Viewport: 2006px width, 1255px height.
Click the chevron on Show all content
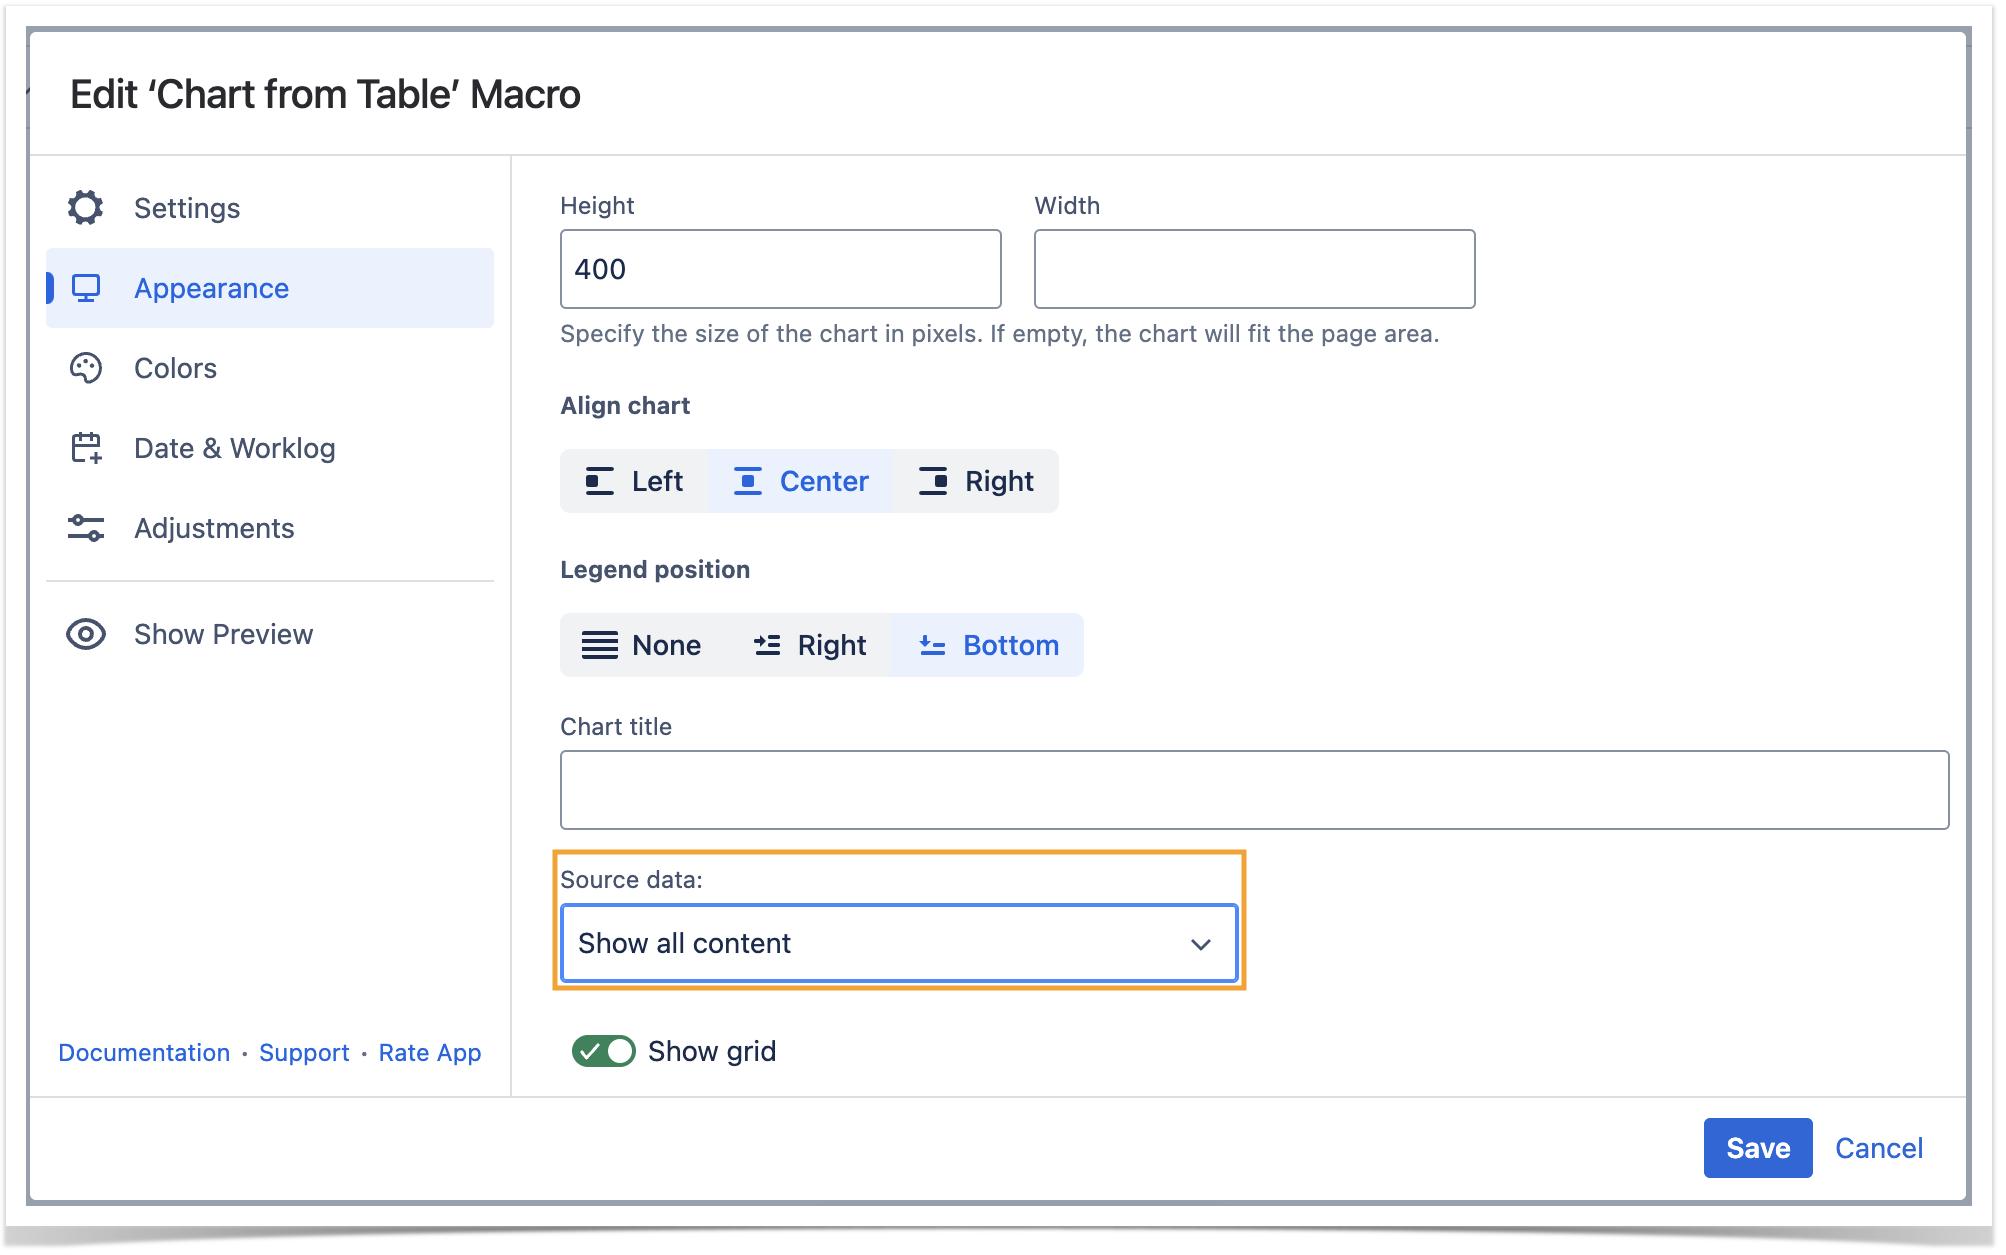click(x=1200, y=944)
